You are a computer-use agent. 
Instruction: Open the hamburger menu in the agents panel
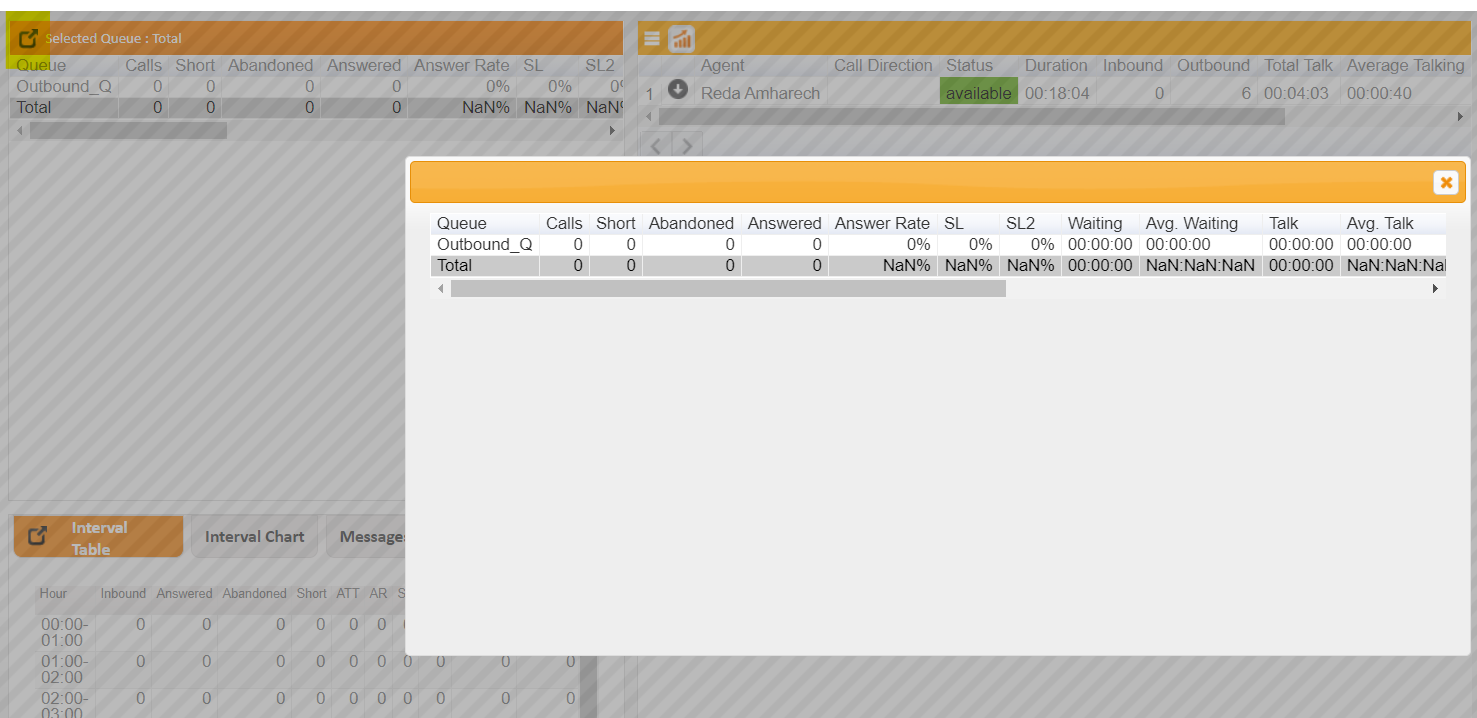(652, 39)
